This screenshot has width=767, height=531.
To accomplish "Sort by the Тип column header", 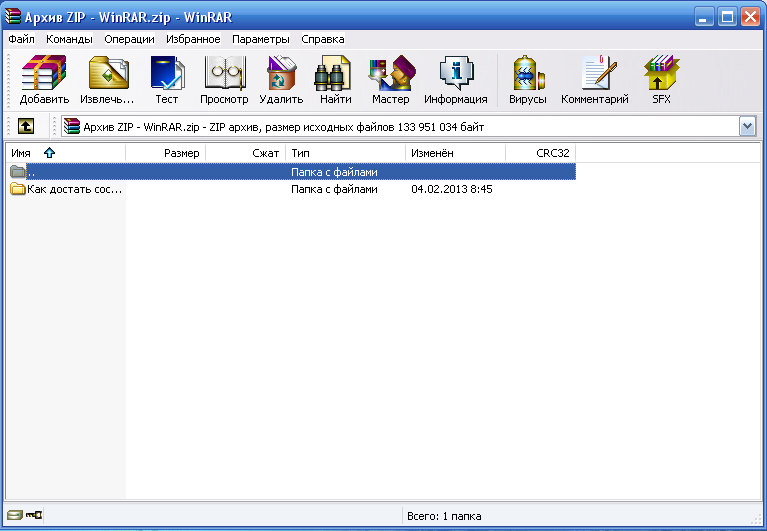I will coord(346,153).
